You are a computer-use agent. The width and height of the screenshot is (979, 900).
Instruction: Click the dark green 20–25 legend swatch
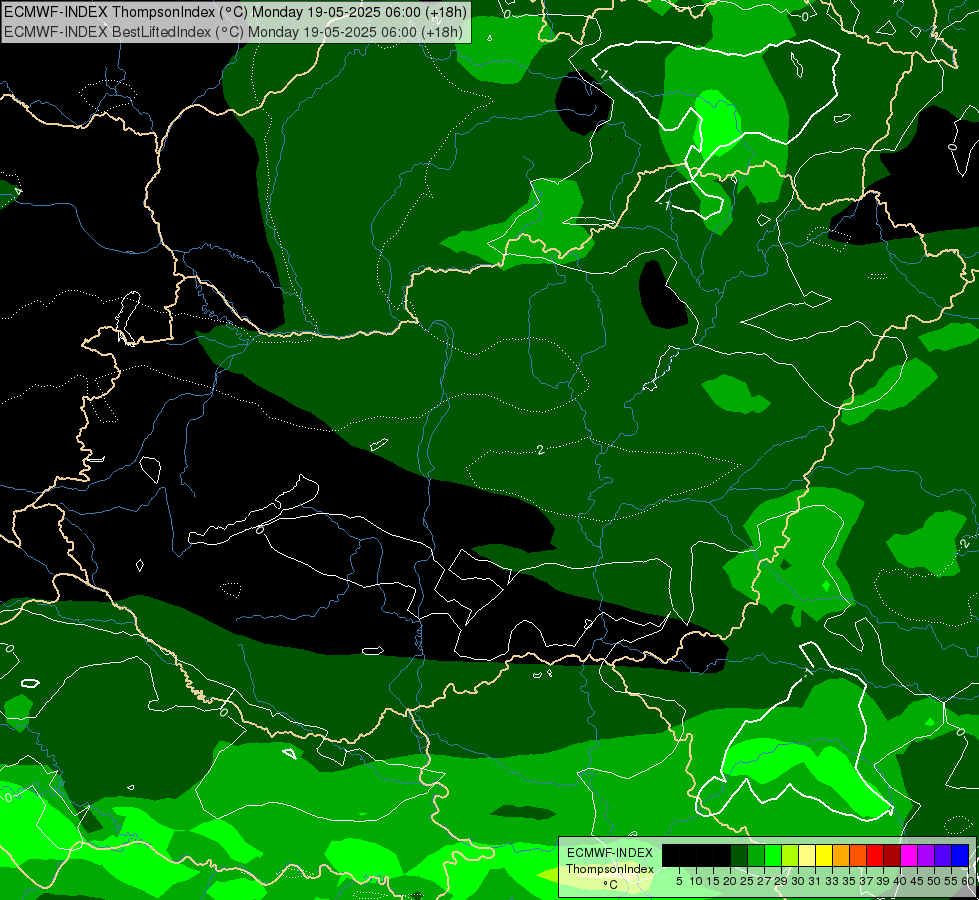[x=739, y=856]
